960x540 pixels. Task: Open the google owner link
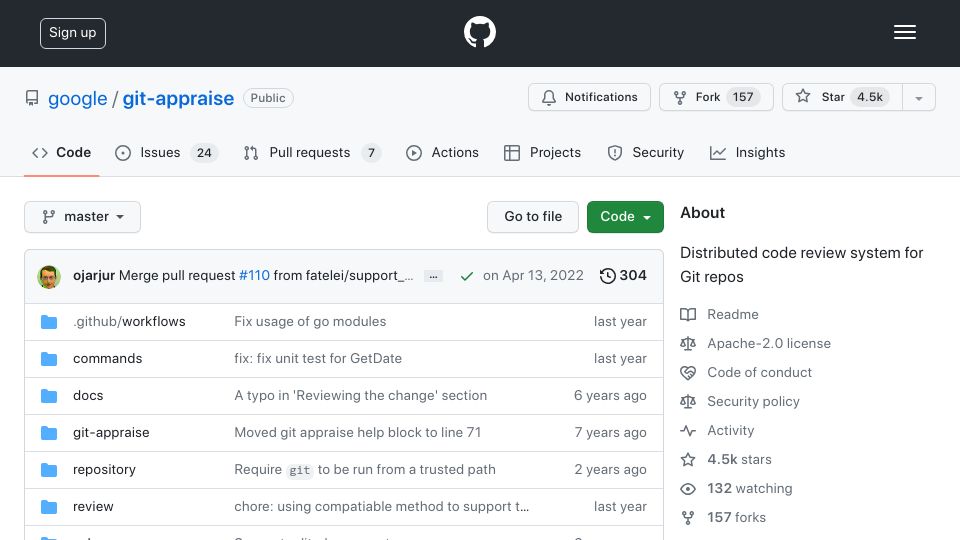point(78,99)
